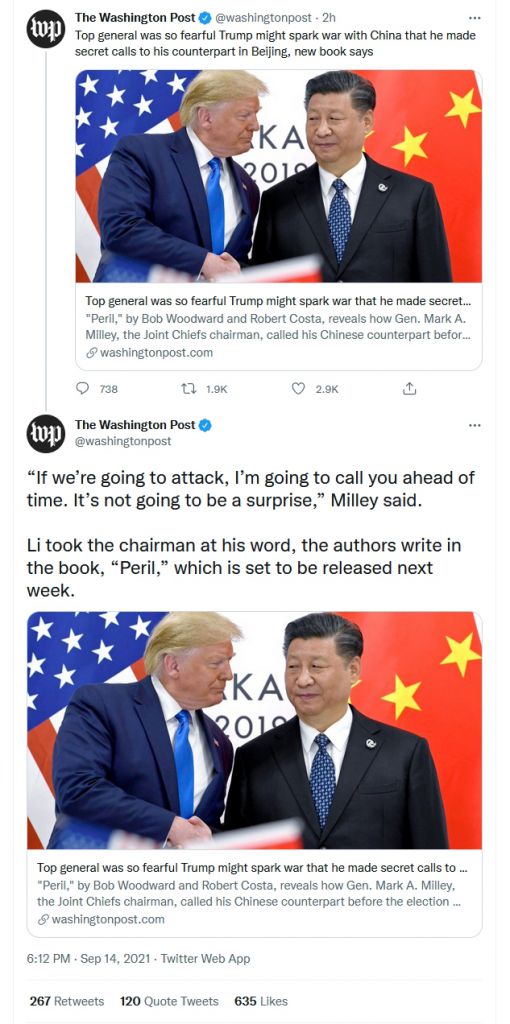Open the Washington Post avatar on top tweet
Viewport: 510px width, 1024px height.
click(46, 29)
